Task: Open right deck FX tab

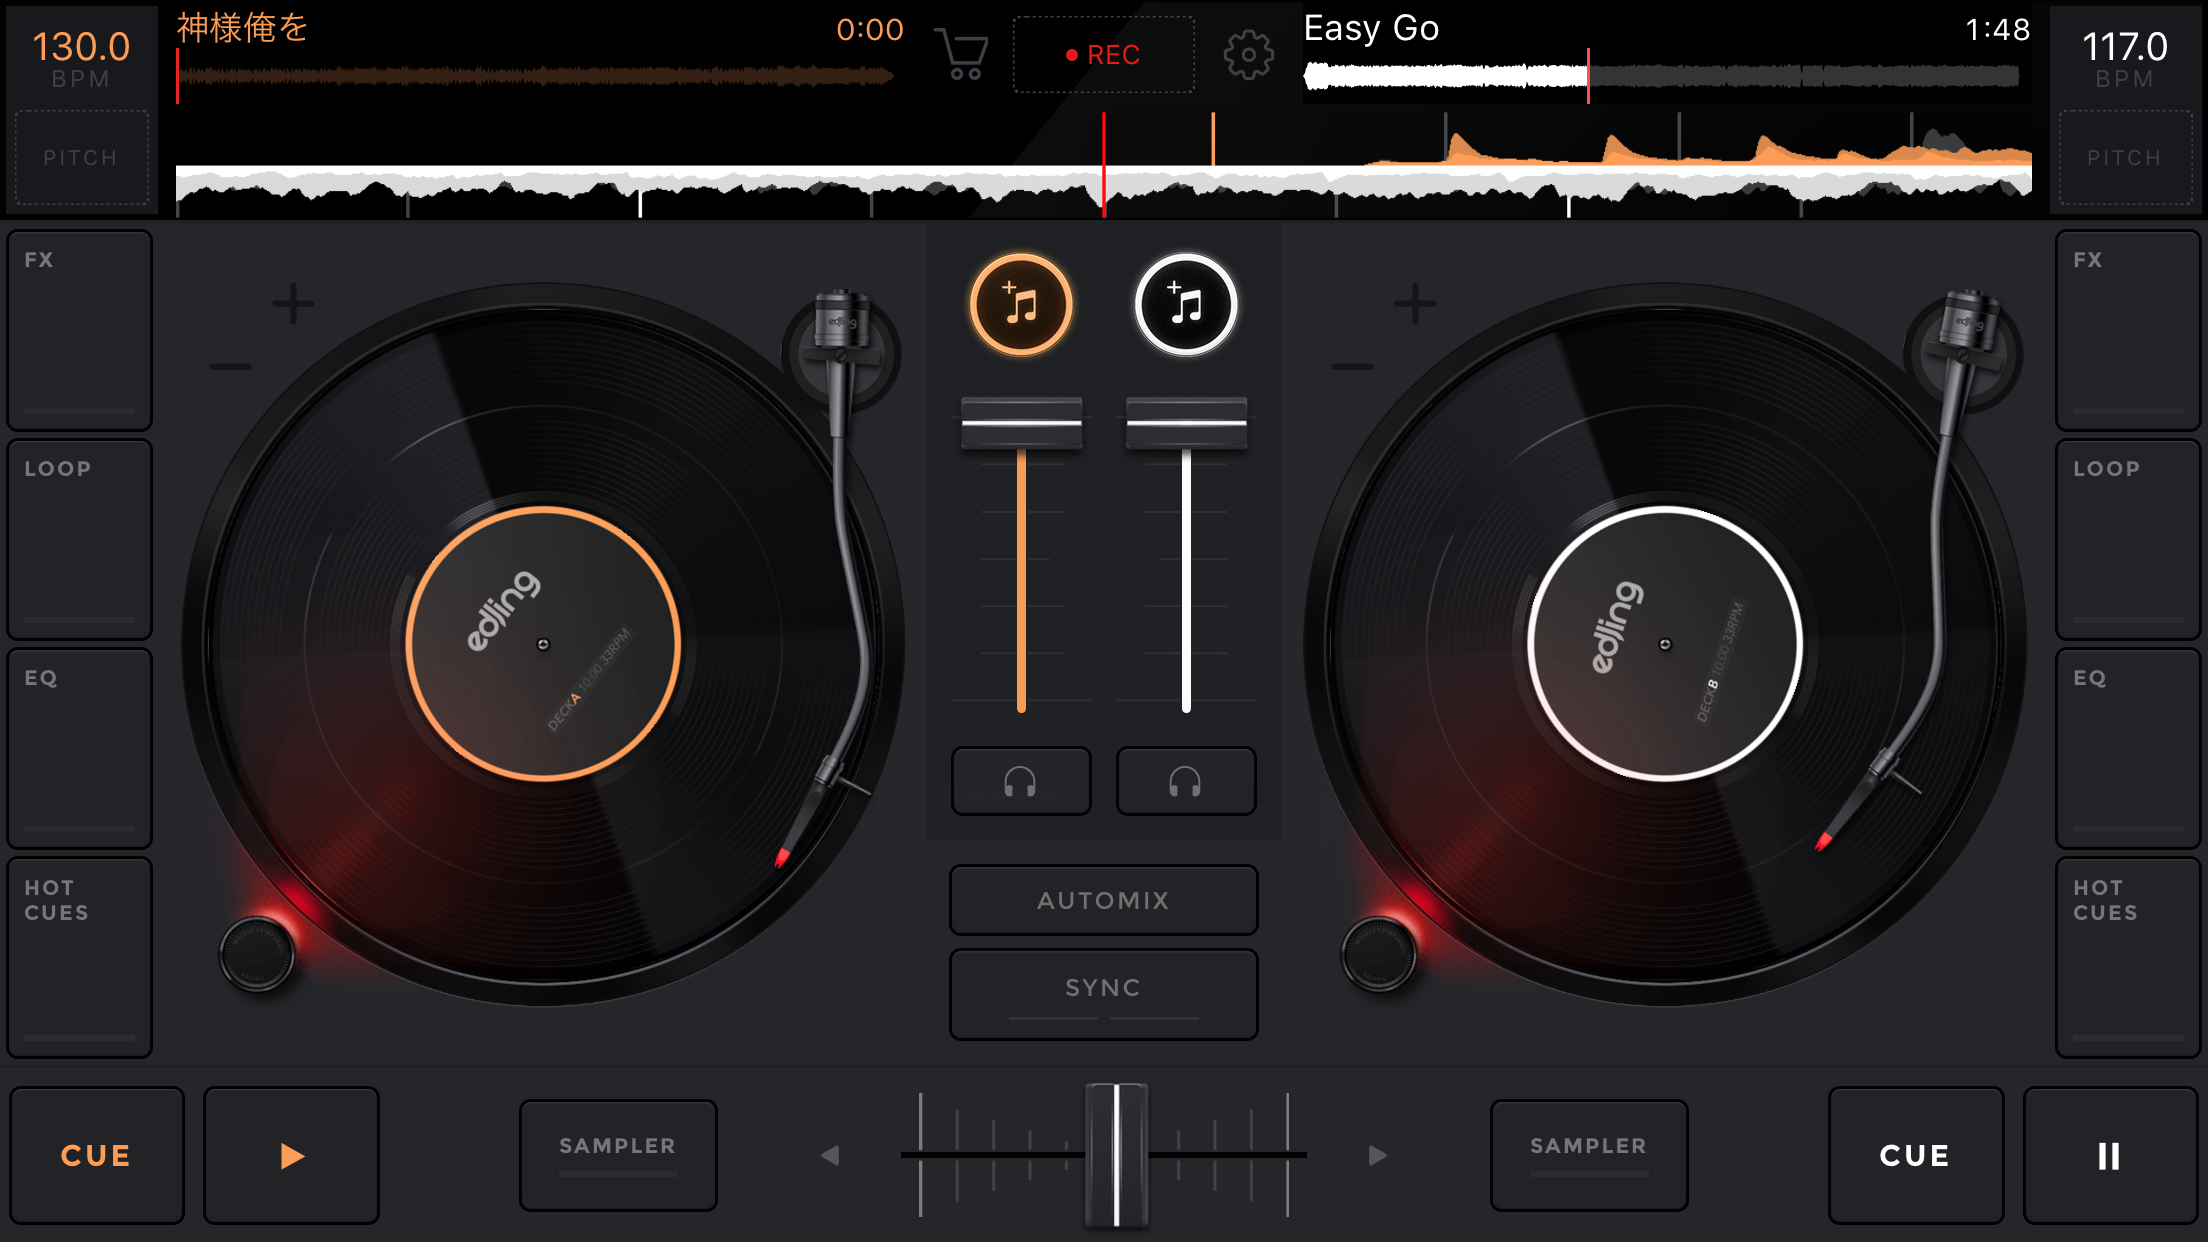Action: point(2127,330)
